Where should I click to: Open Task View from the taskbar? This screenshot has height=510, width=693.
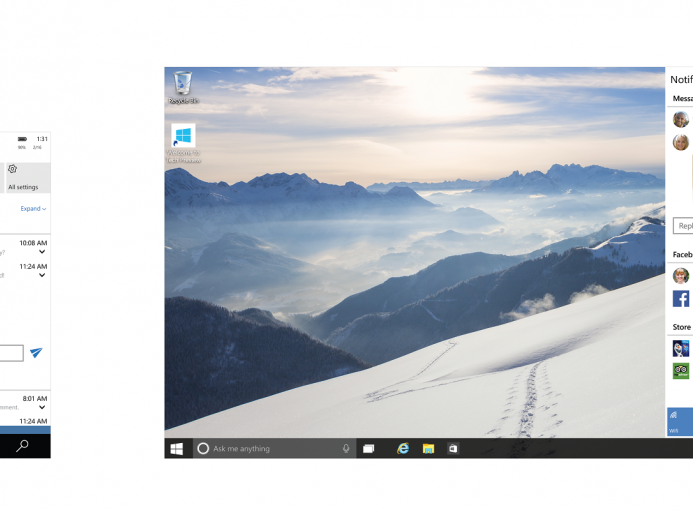coord(369,449)
